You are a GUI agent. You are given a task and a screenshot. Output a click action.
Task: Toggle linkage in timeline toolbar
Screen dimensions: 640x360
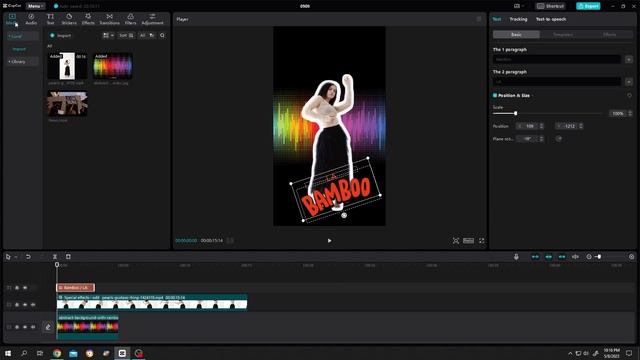562,257
